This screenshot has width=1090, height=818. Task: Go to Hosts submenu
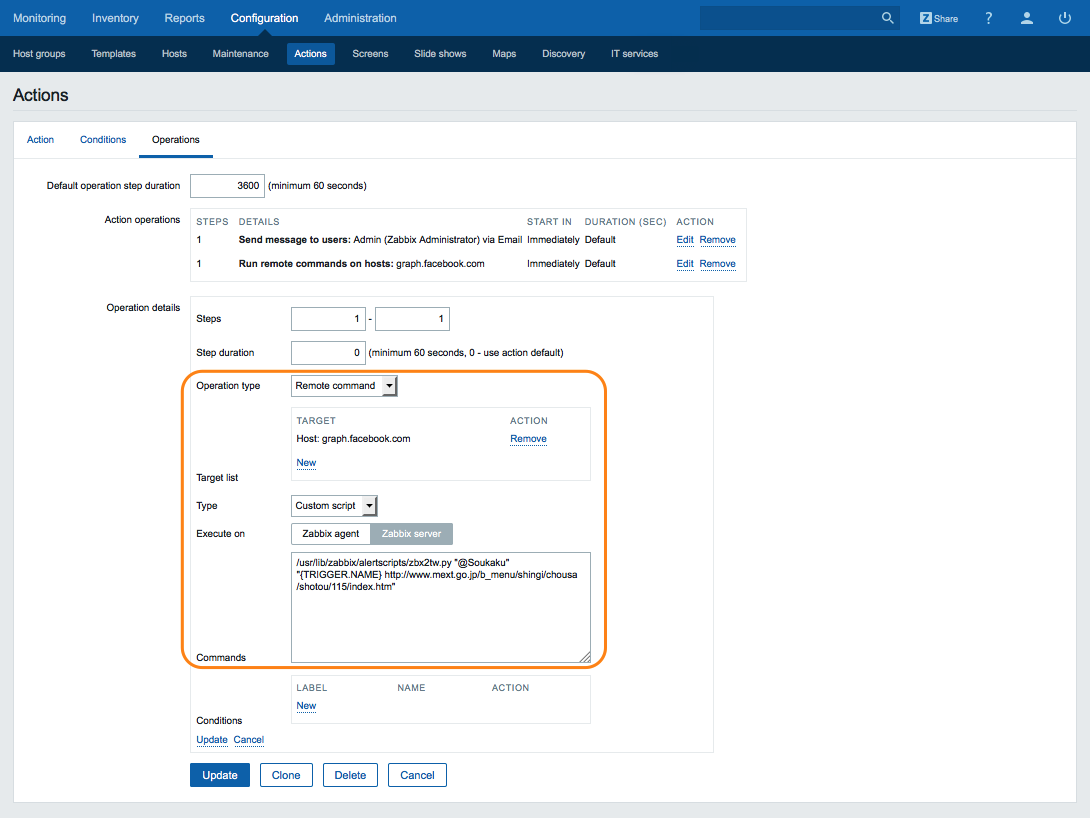click(x=174, y=54)
